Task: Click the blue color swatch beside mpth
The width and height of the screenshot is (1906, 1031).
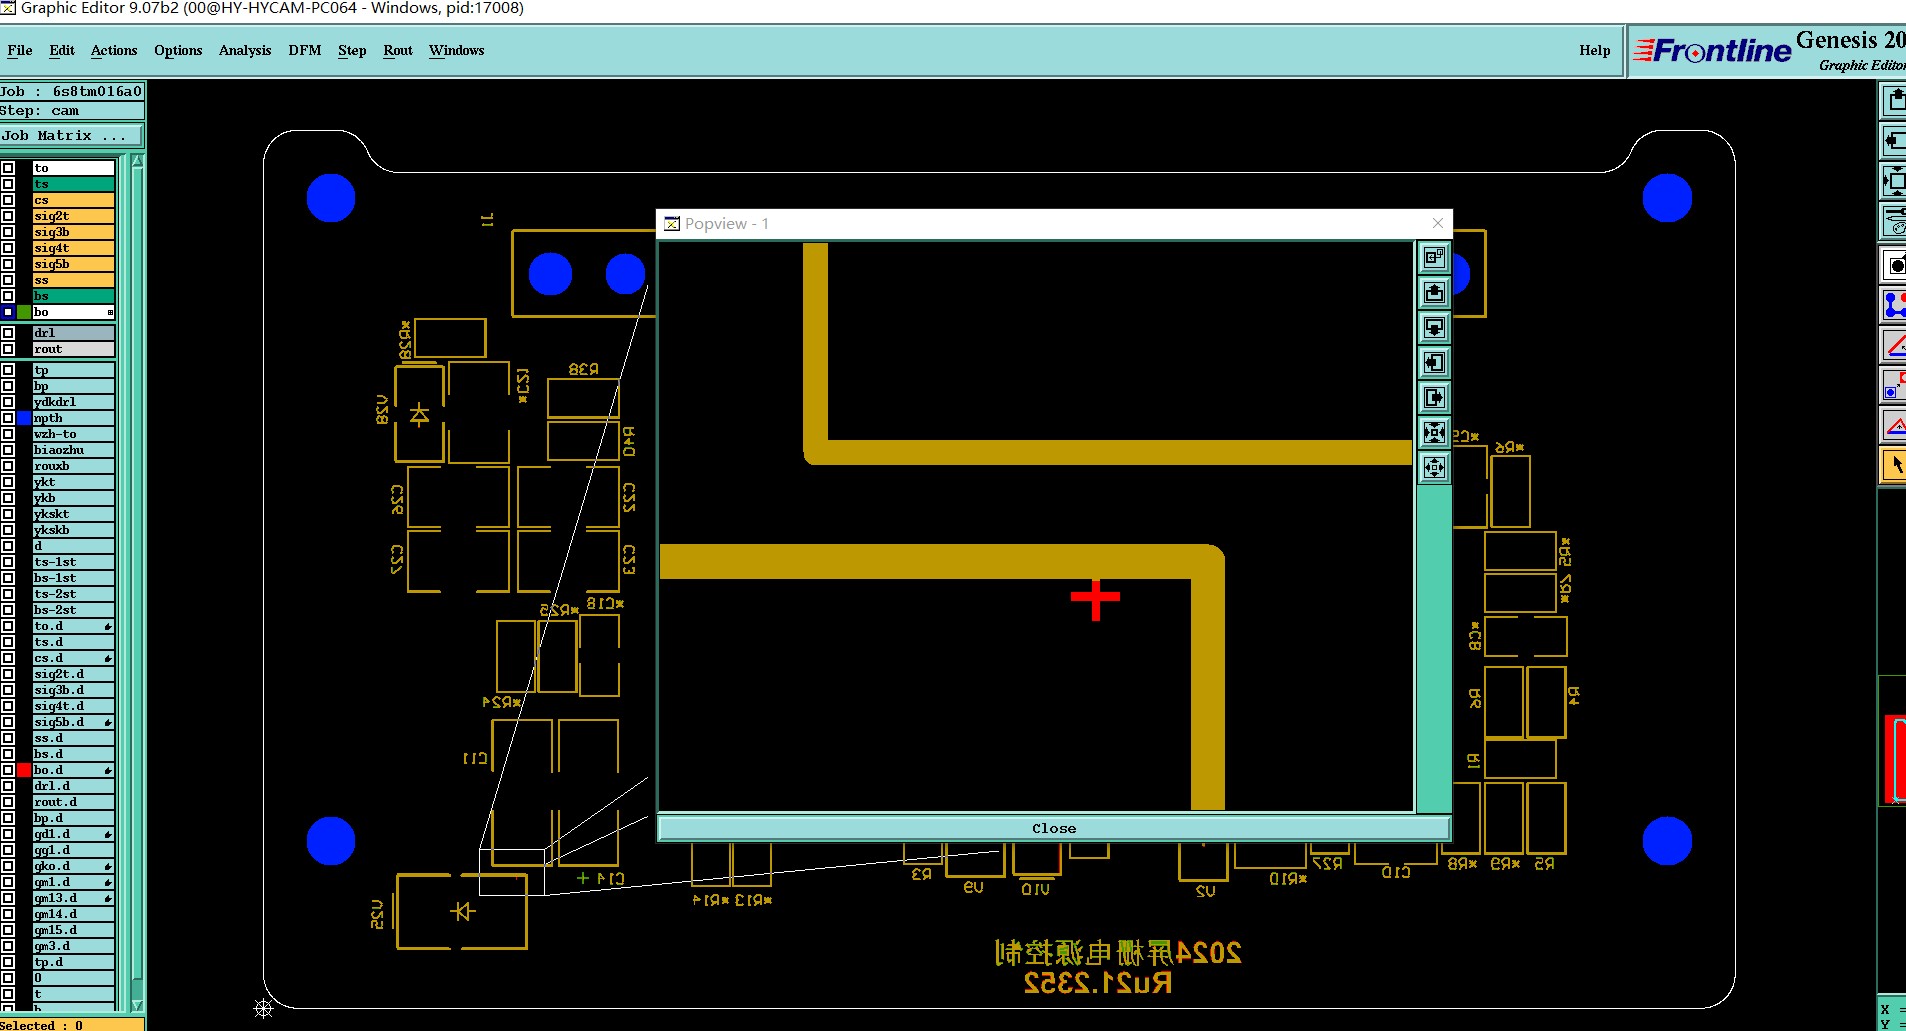Action: [24, 418]
